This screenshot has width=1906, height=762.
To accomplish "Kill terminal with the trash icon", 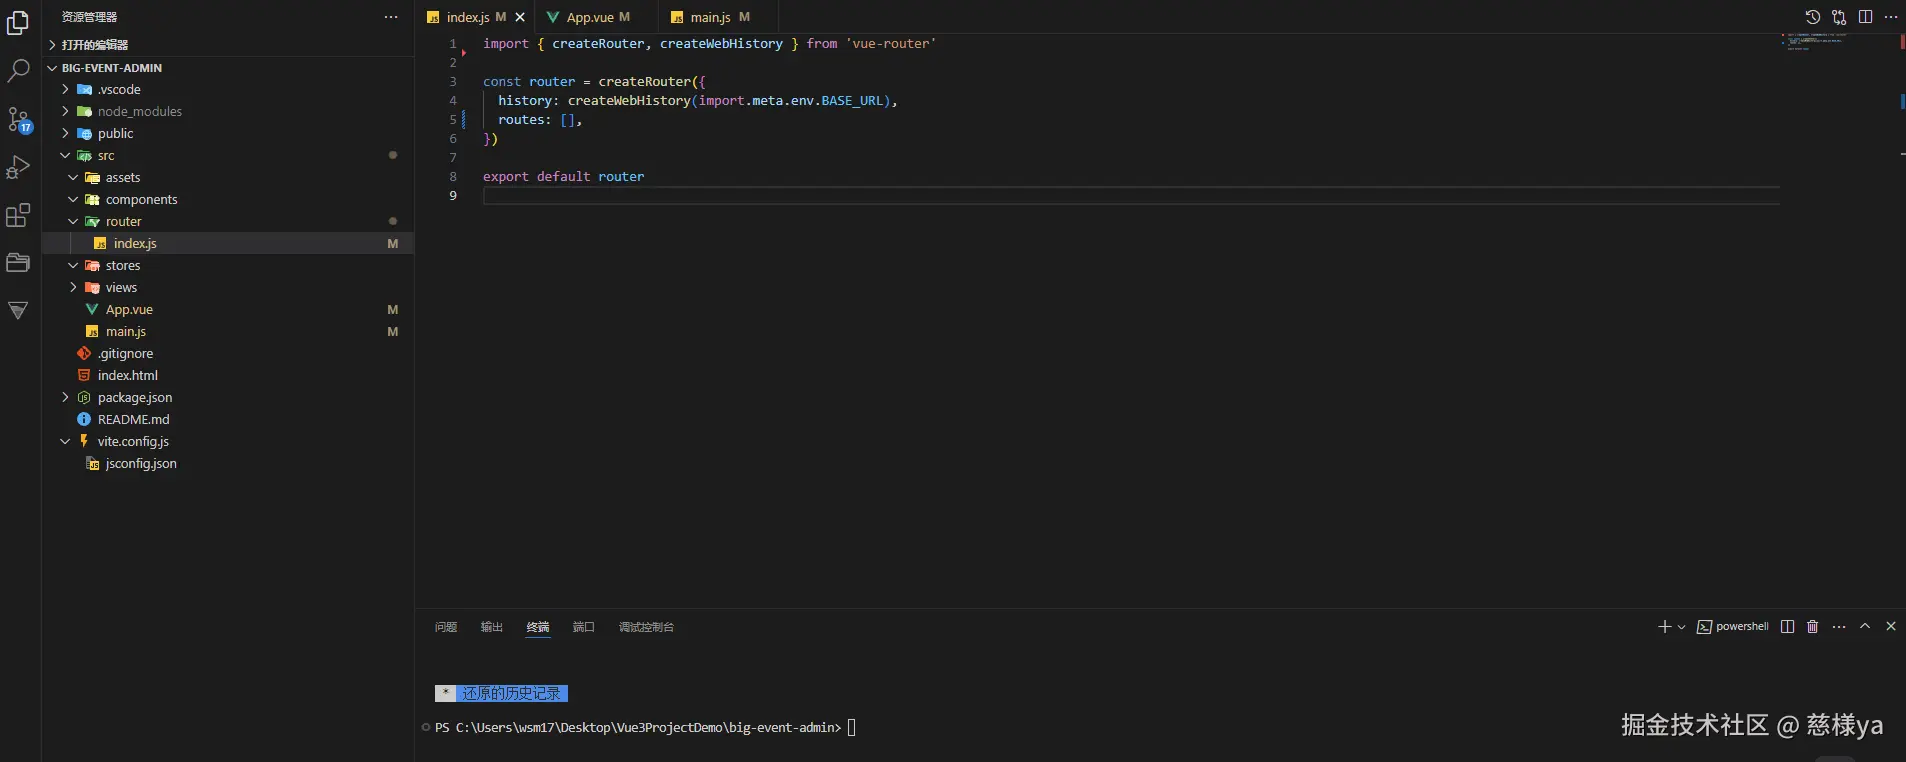I will pyautogui.click(x=1812, y=626).
